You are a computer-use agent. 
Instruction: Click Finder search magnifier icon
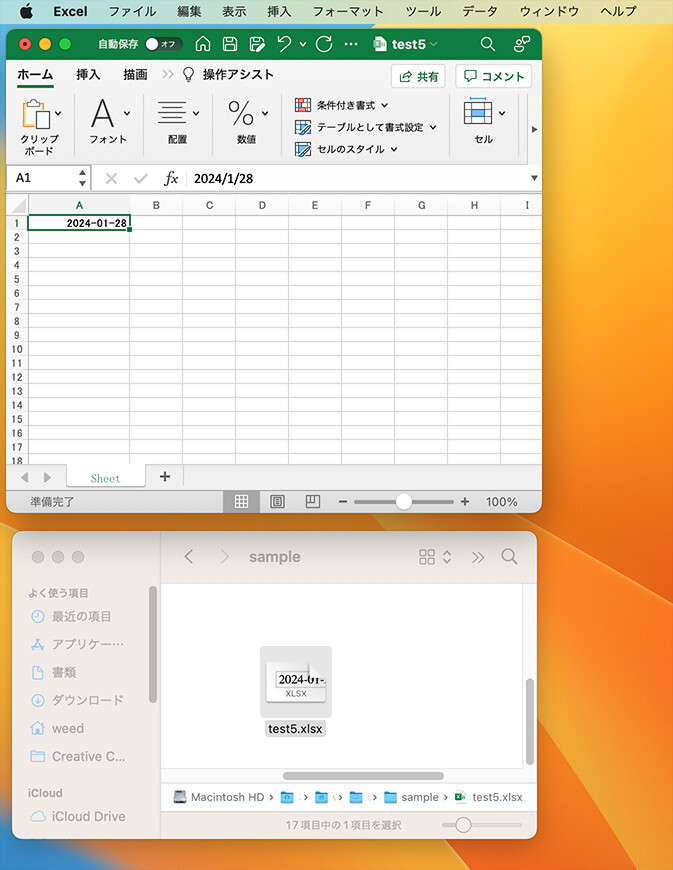coord(509,557)
